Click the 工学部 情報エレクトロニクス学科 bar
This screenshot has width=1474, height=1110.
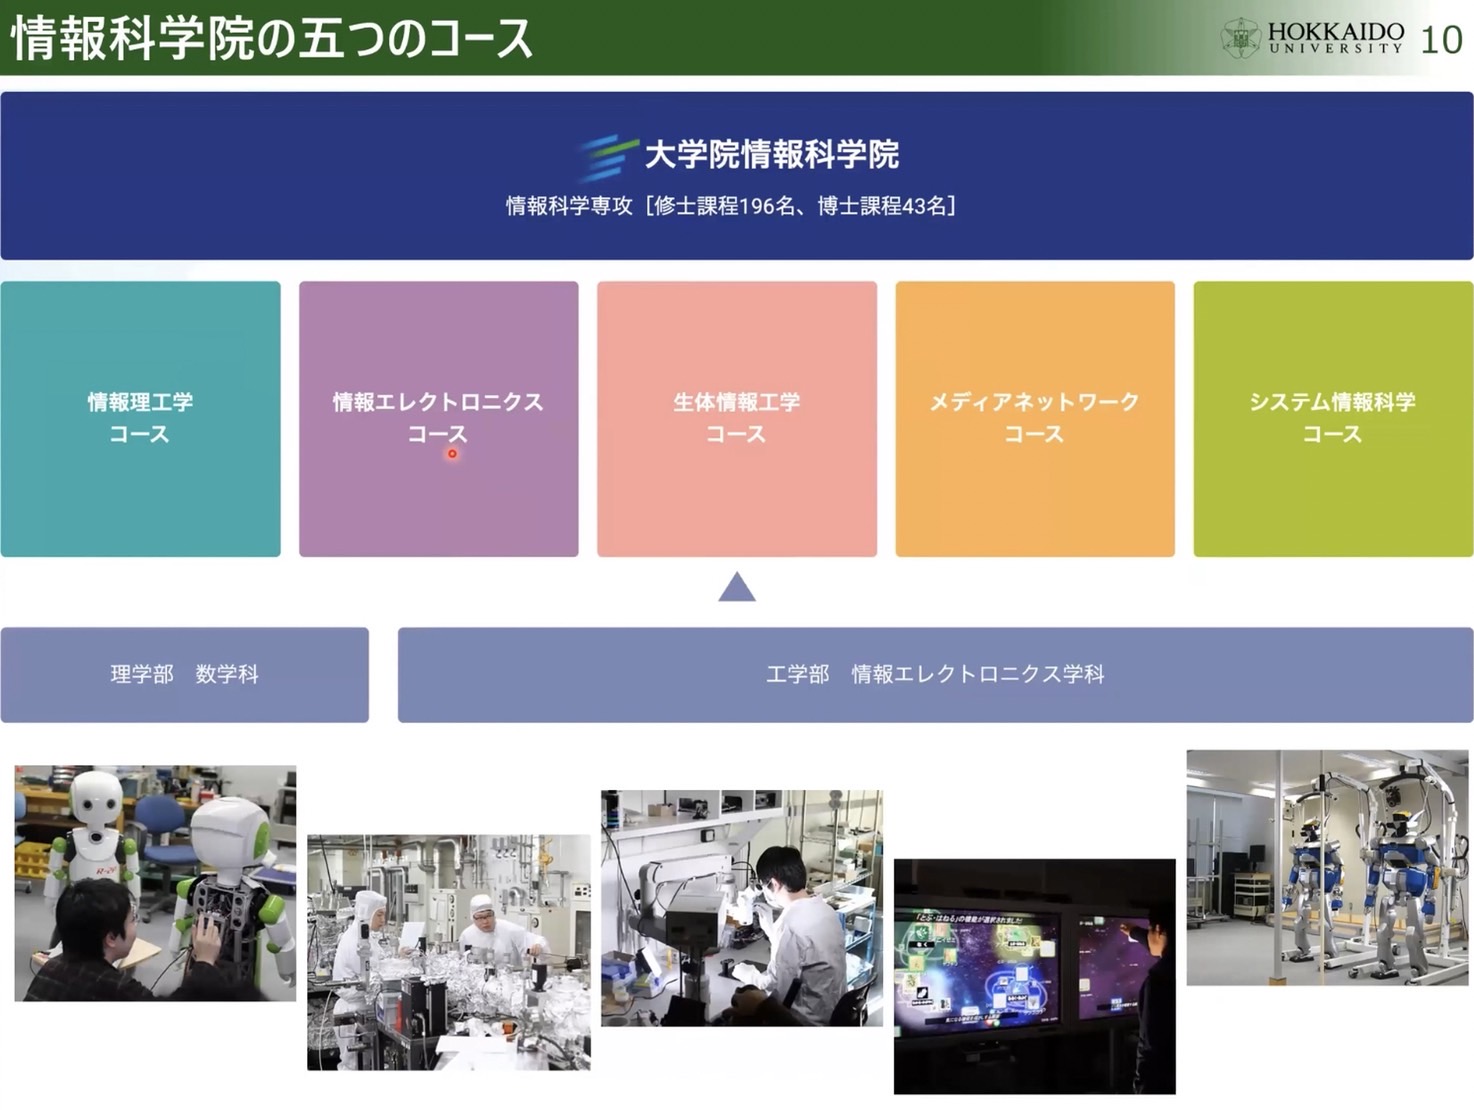click(x=935, y=674)
